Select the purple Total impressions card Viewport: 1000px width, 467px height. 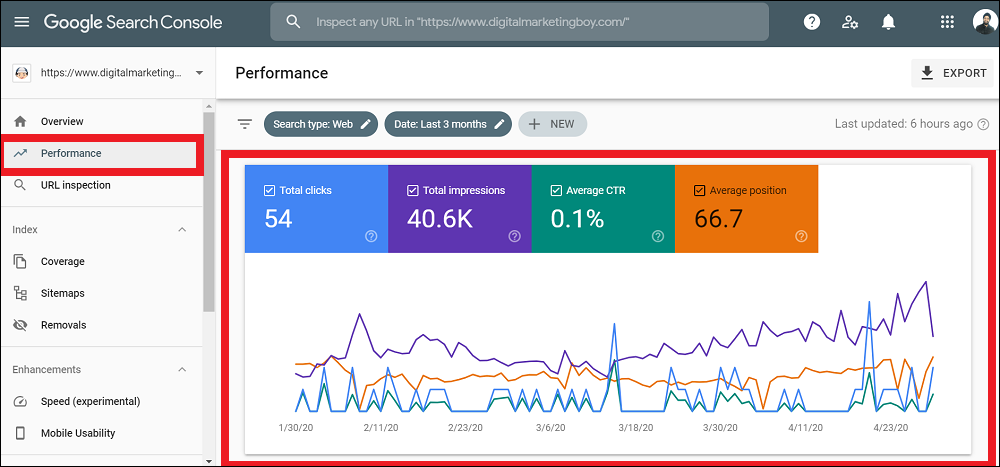pos(460,209)
